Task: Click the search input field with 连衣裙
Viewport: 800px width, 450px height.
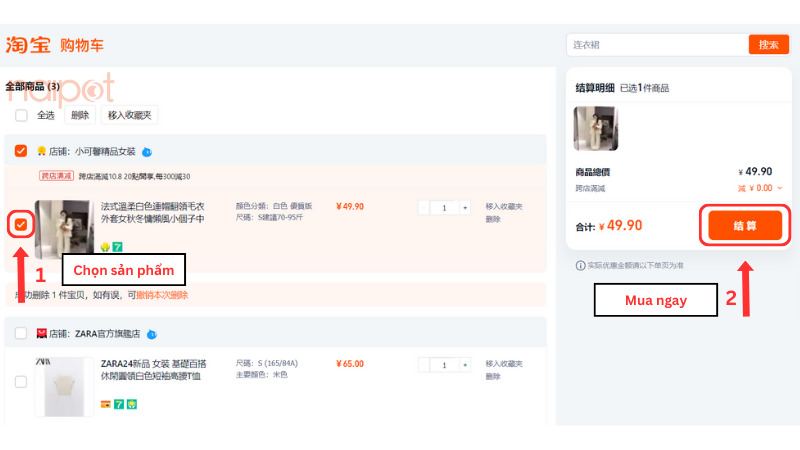Action: point(657,45)
